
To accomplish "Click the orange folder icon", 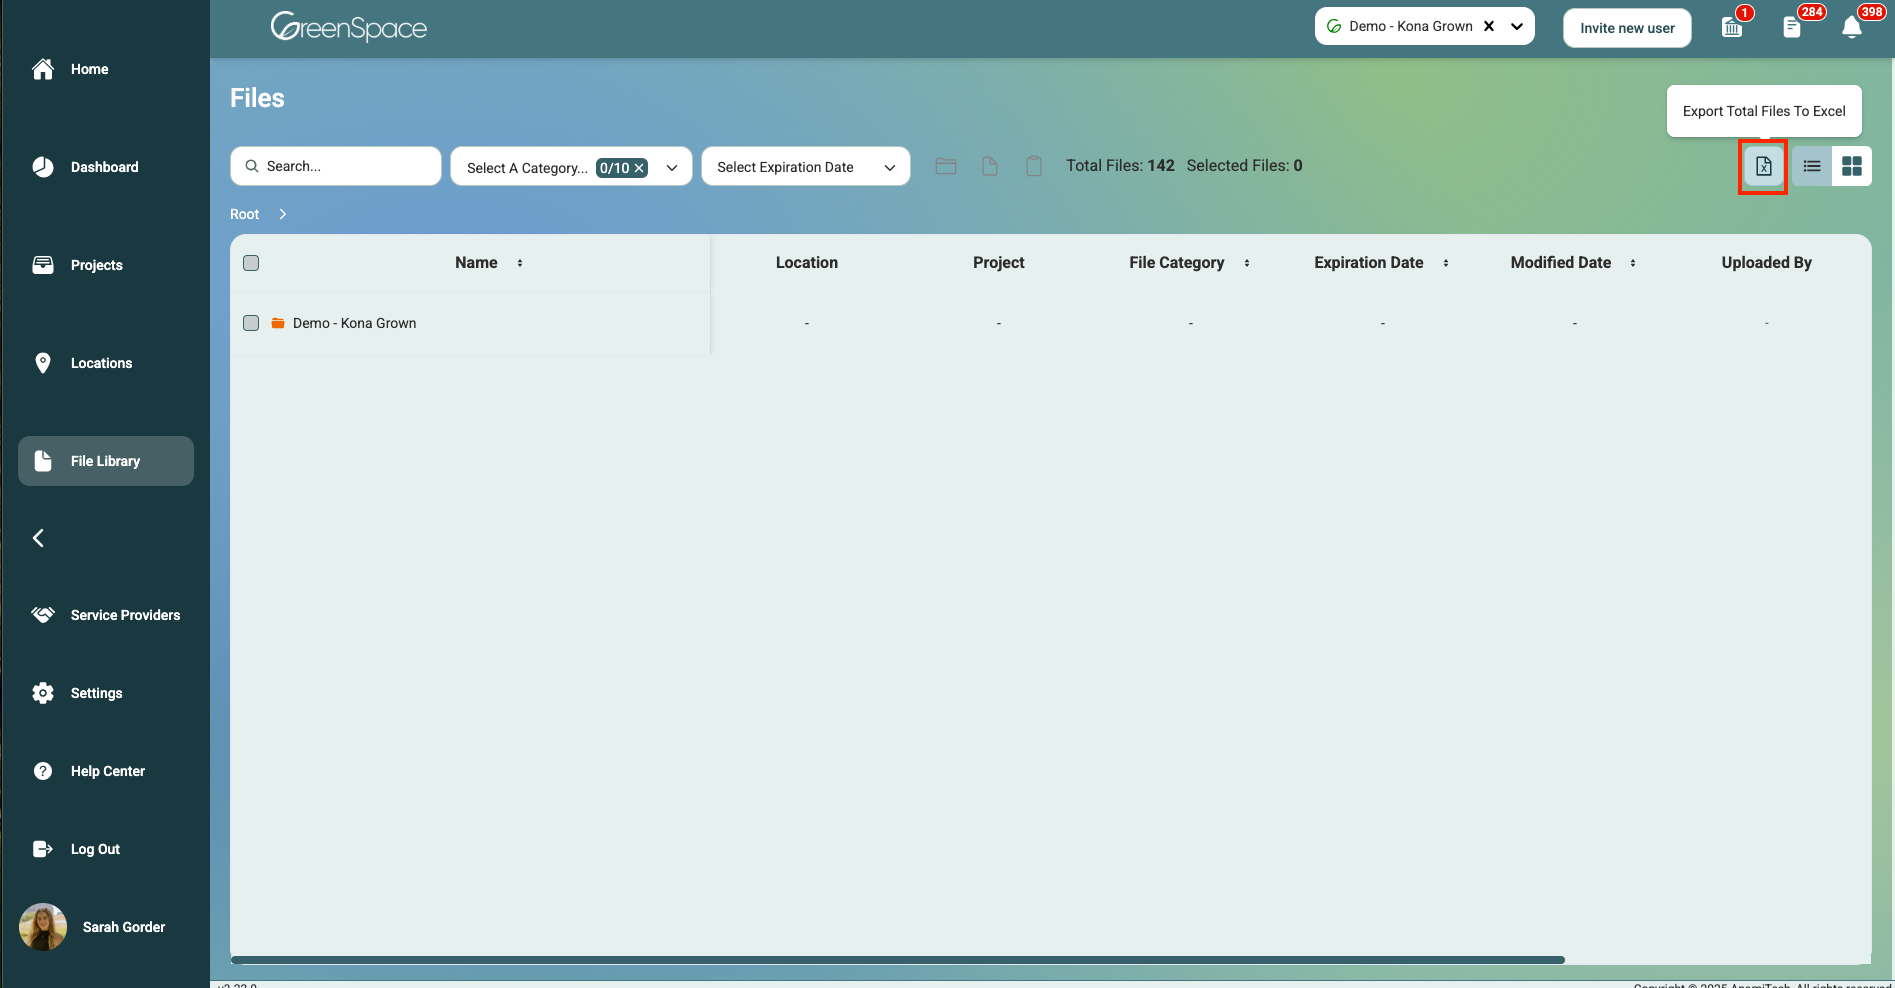I will point(278,323).
